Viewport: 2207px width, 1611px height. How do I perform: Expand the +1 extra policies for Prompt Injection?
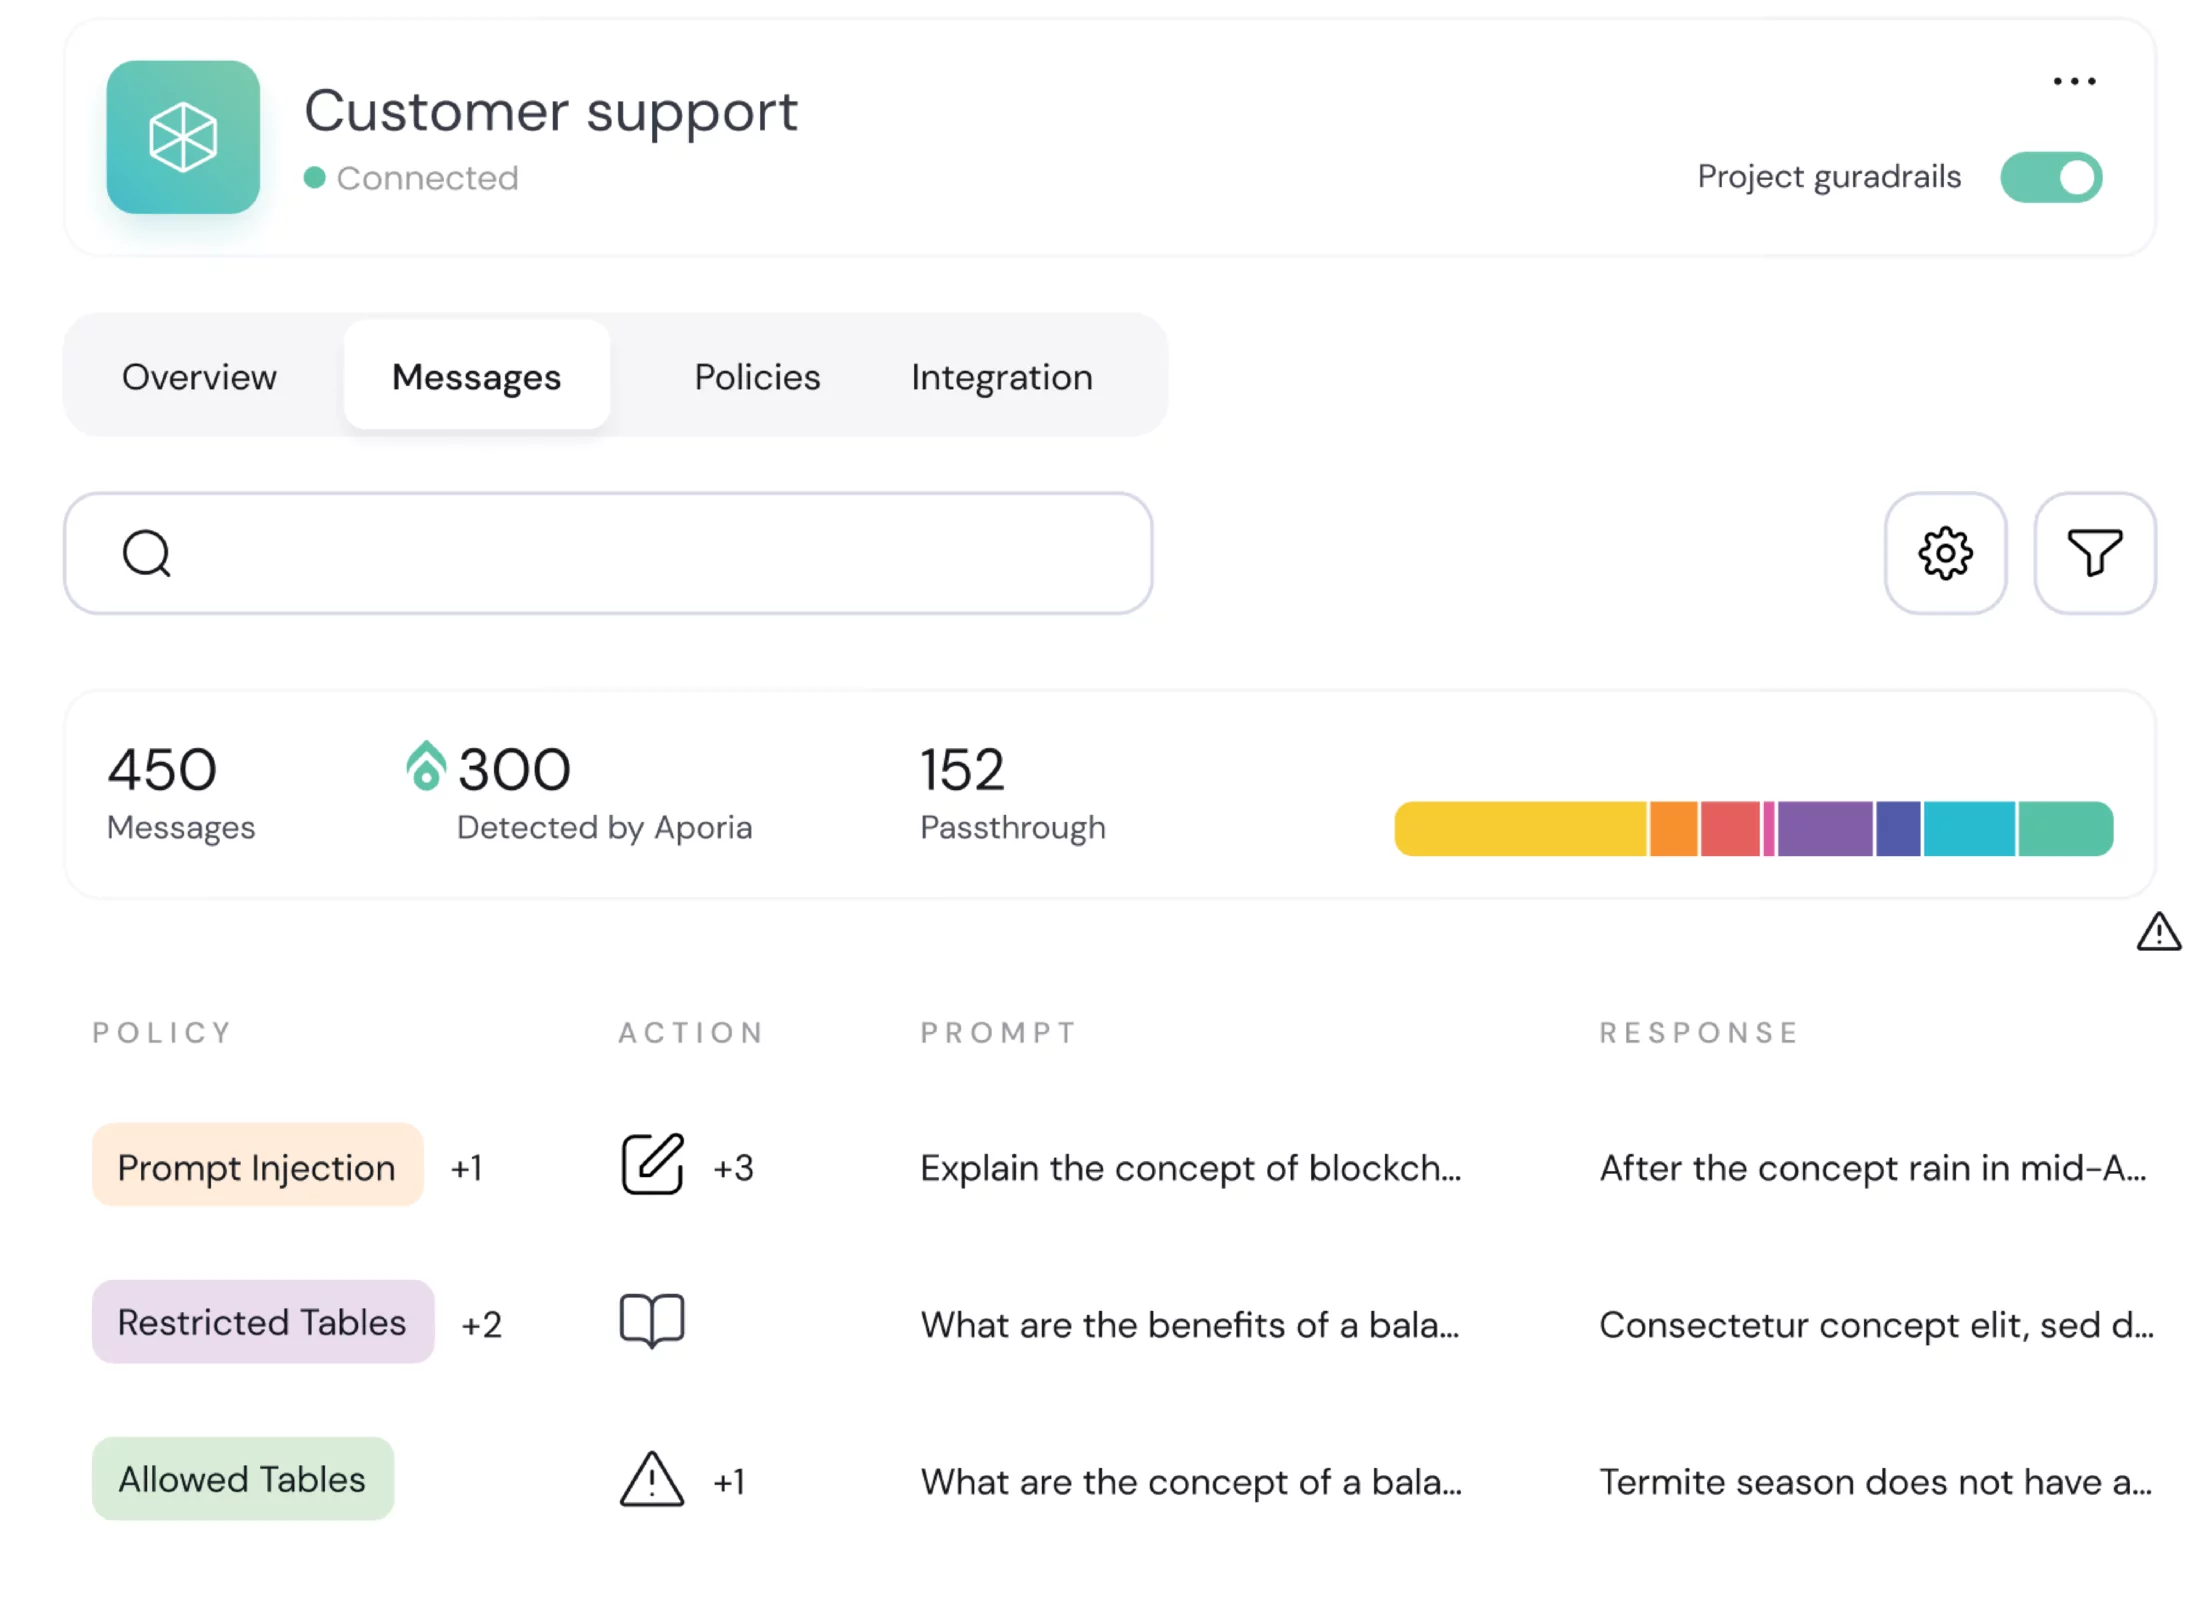(466, 1167)
